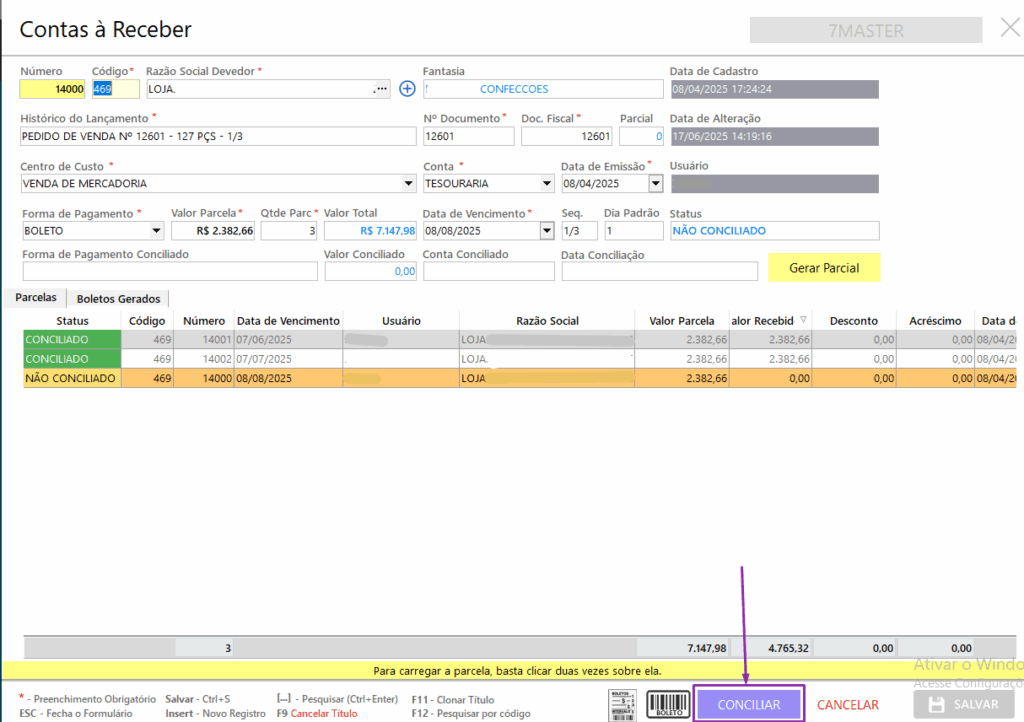The image size is (1024, 722).
Task: Open the Conta dropdown showing TESOURARIA
Action: 546,184
